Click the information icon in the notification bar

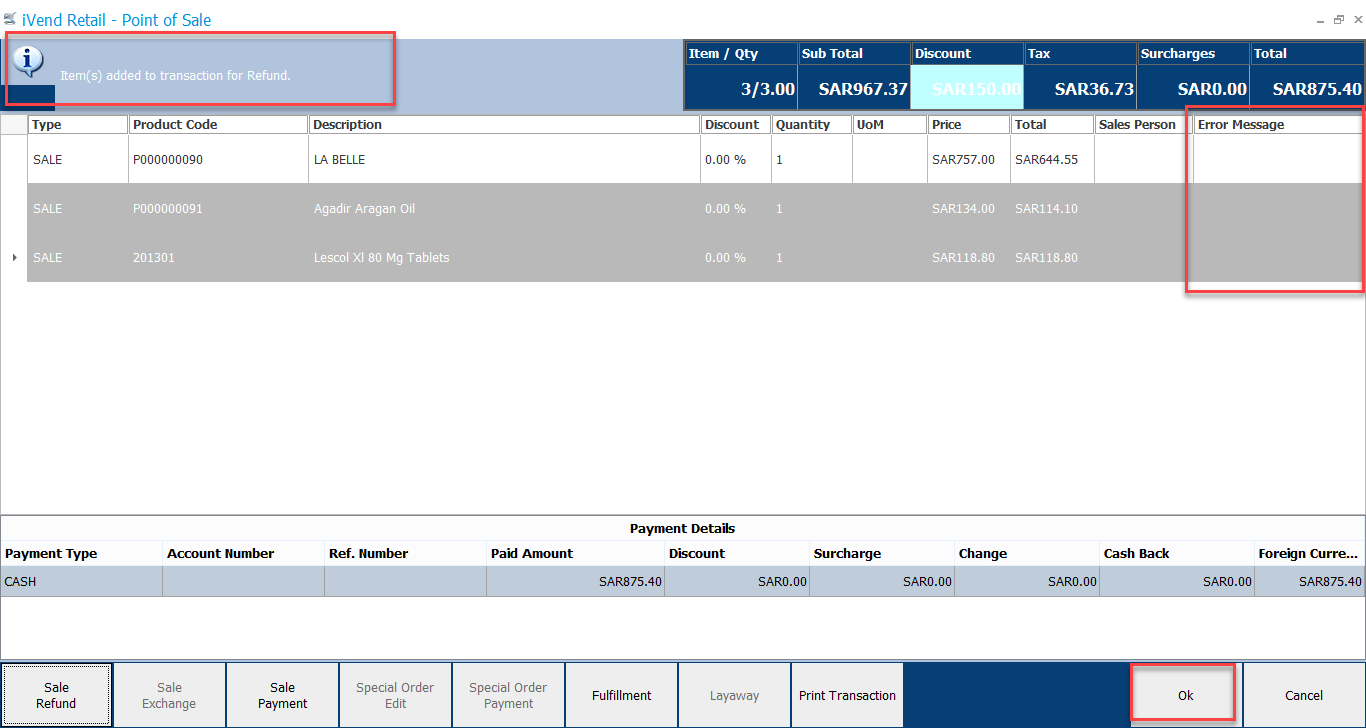pos(29,62)
